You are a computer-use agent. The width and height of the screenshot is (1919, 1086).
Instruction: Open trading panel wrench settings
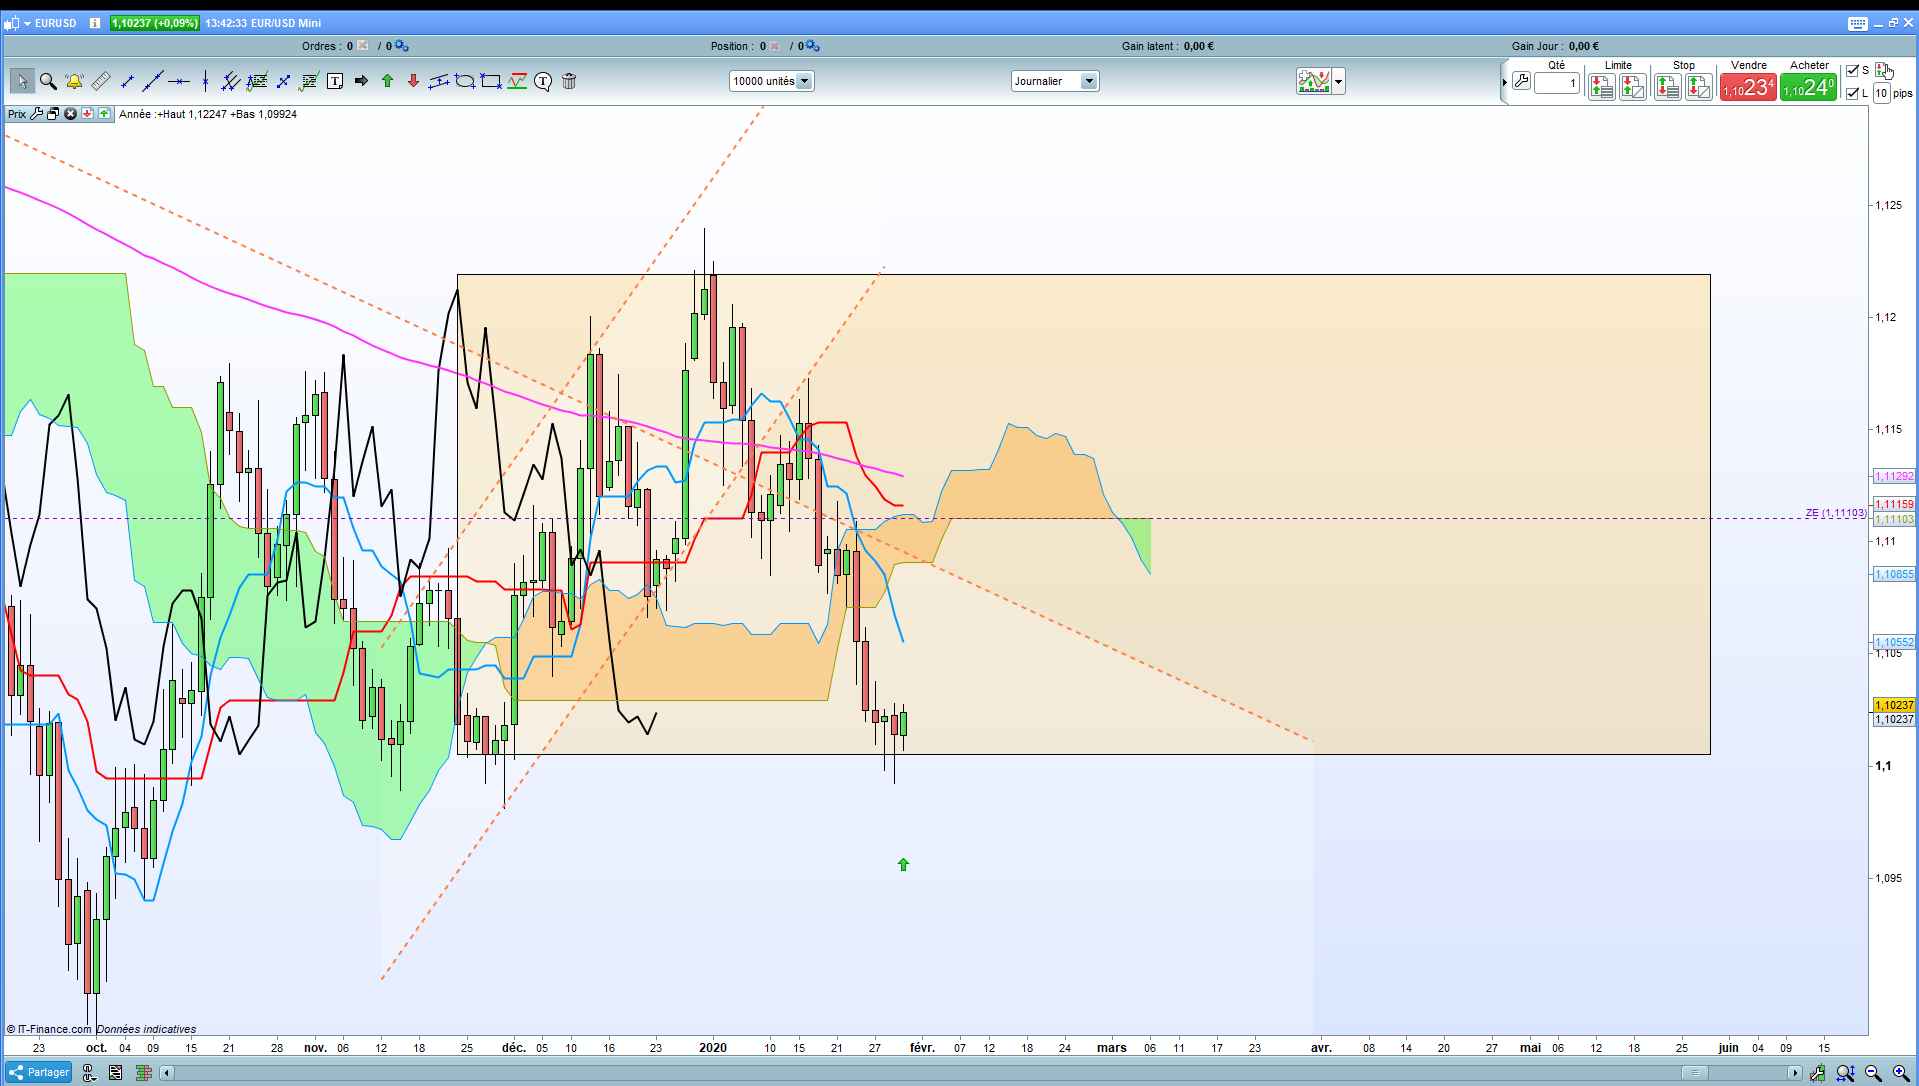tap(1521, 81)
